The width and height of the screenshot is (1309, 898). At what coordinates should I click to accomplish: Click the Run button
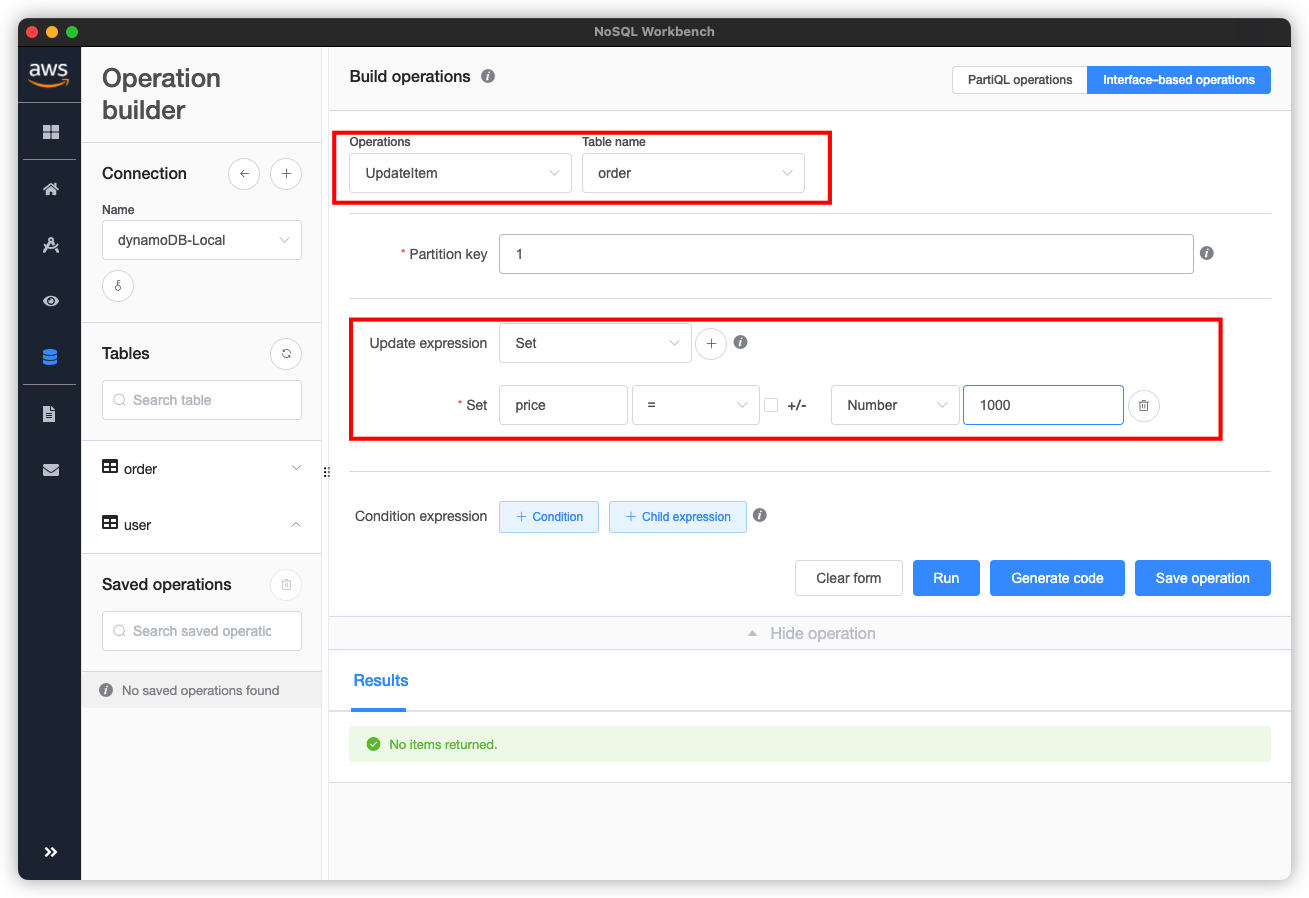946,578
